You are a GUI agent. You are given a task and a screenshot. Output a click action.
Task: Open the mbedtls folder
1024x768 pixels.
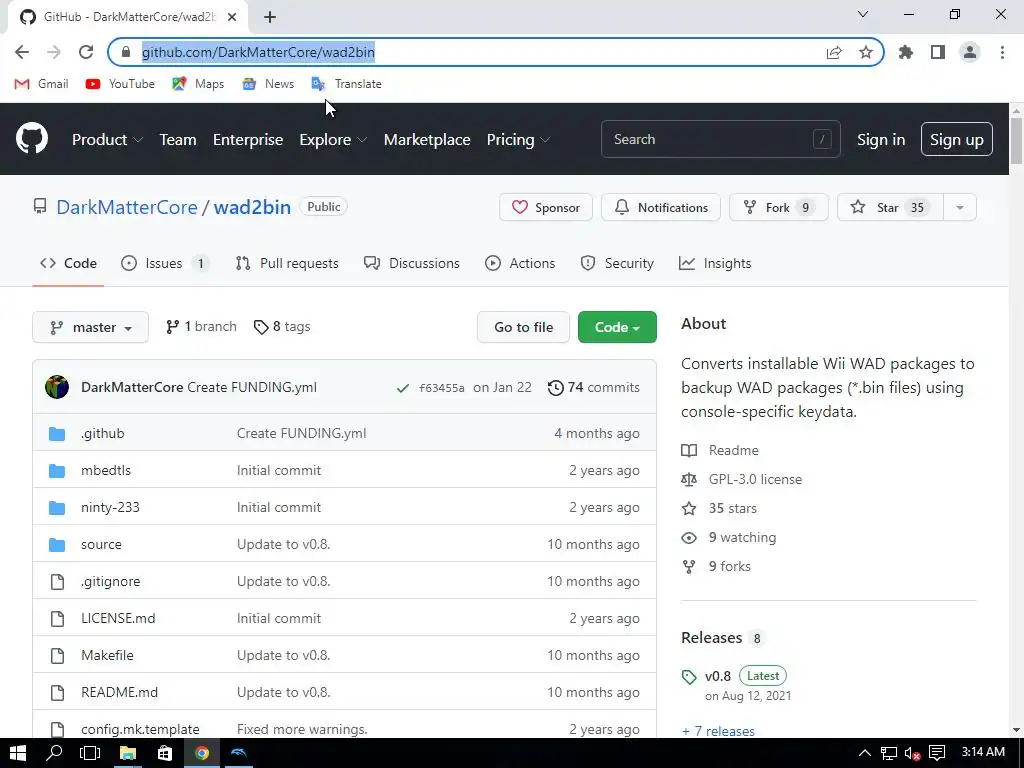pyautogui.click(x=106, y=470)
